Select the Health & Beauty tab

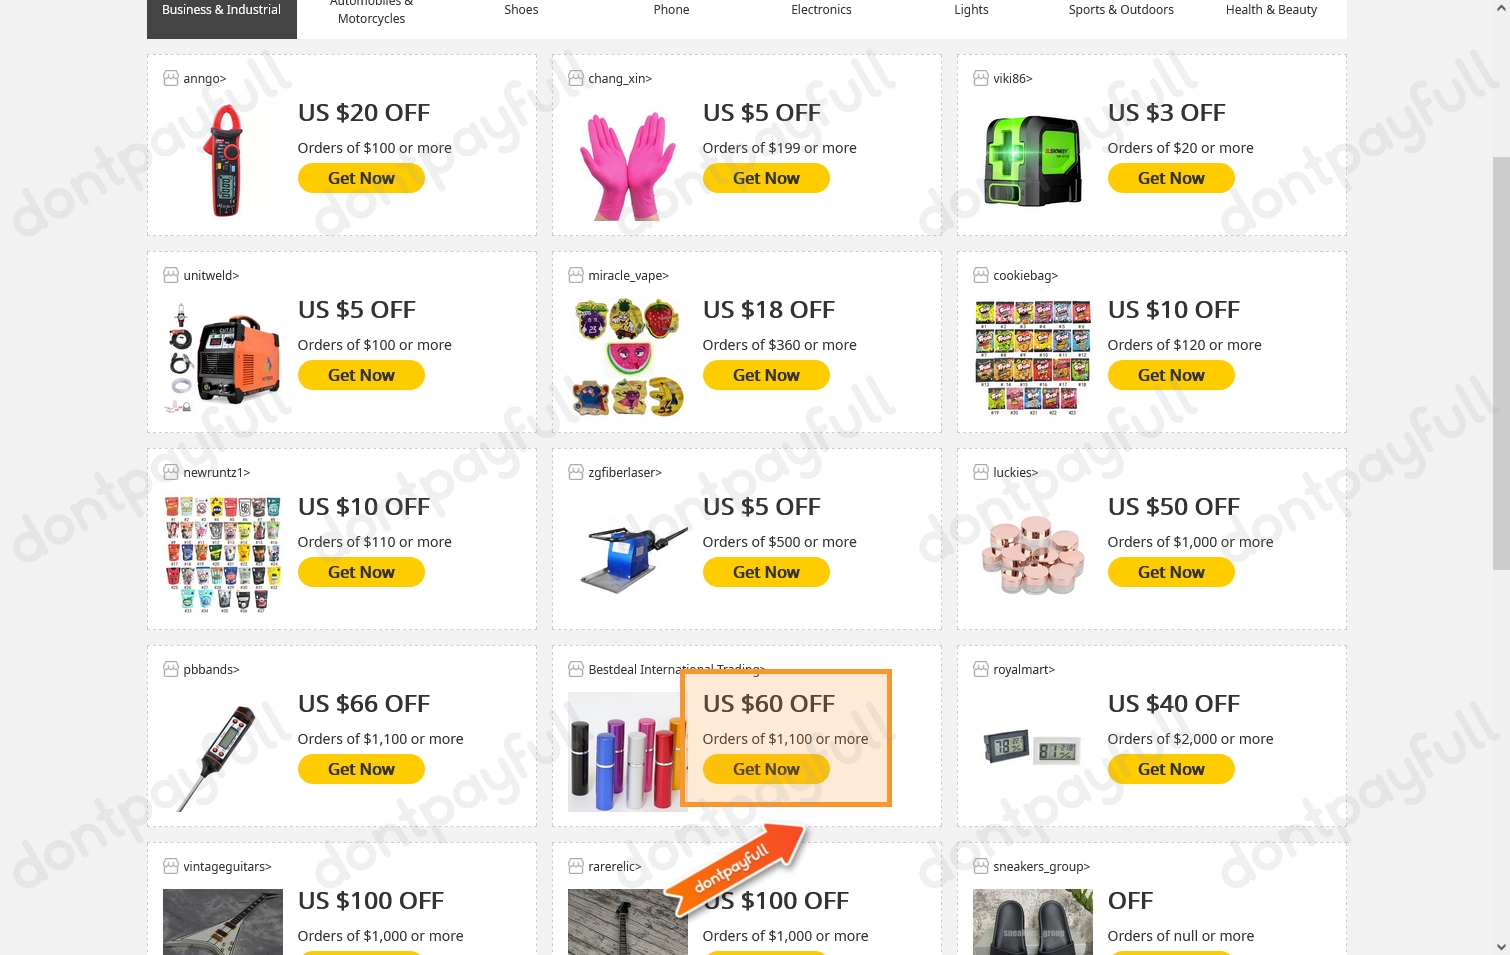click(x=1271, y=10)
